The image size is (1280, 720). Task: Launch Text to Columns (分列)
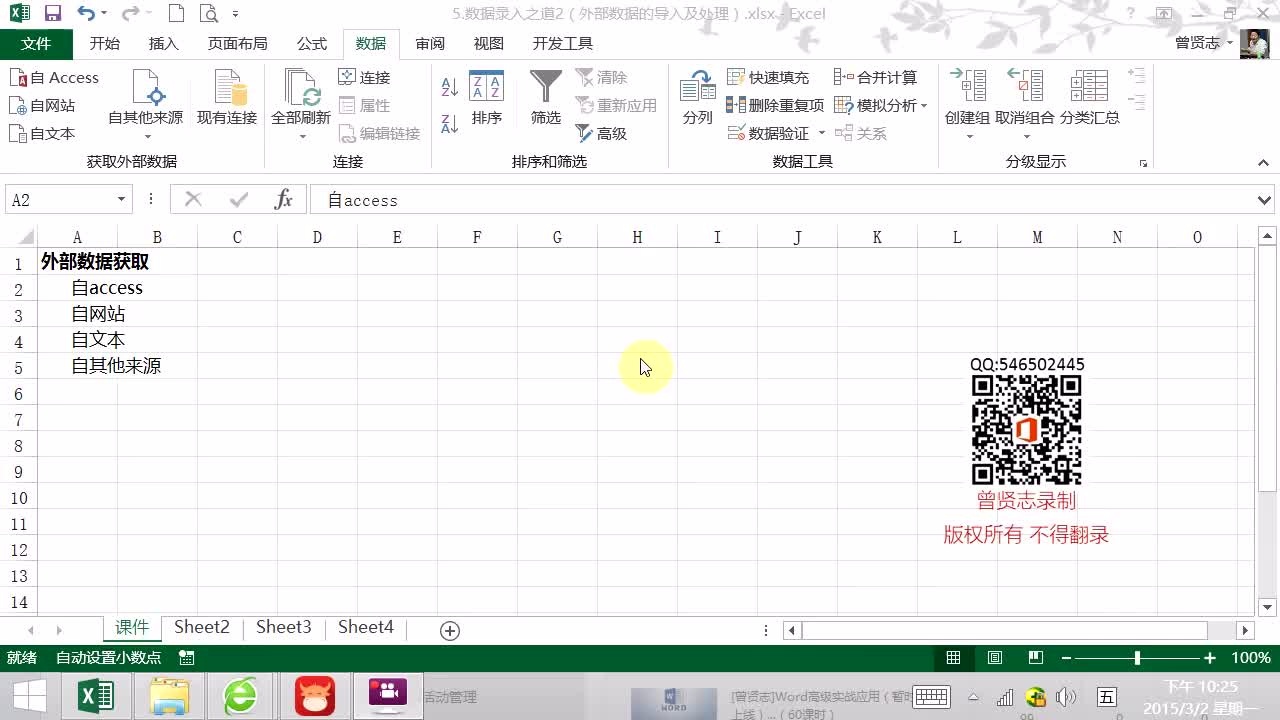tap(698, 98)
